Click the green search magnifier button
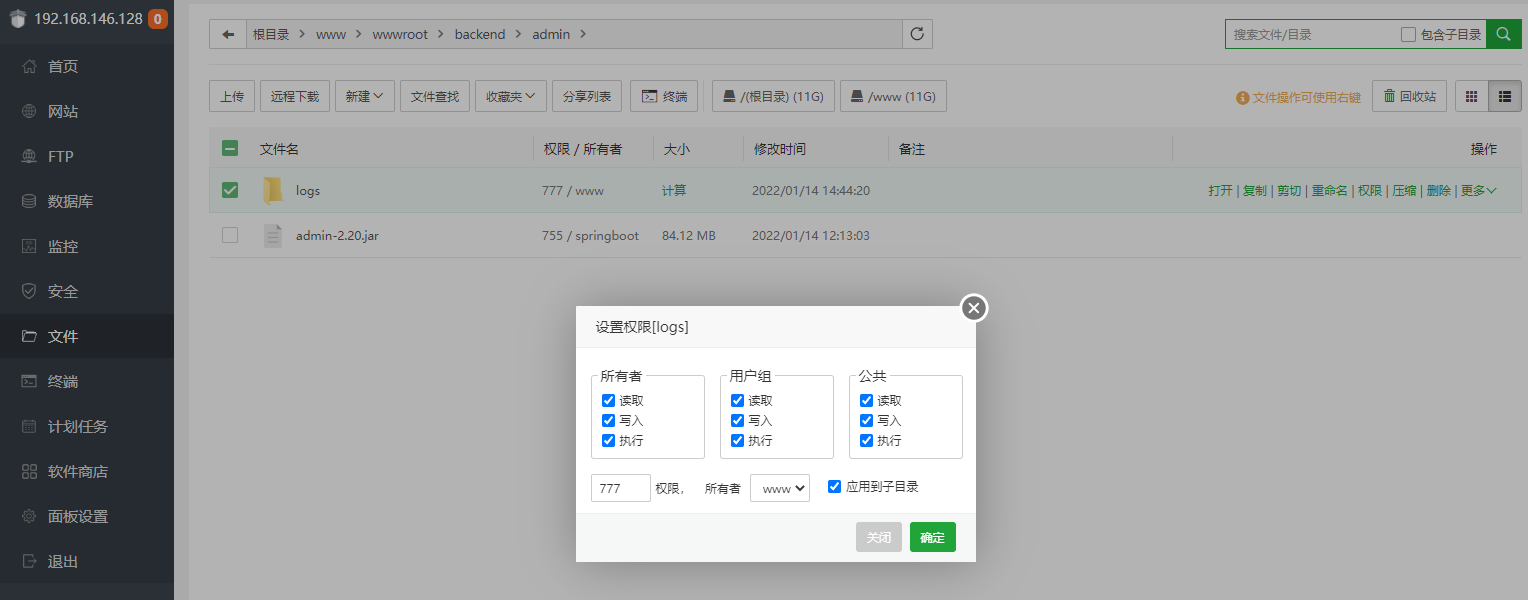1528x600 pixels. tap(1502, 34)
